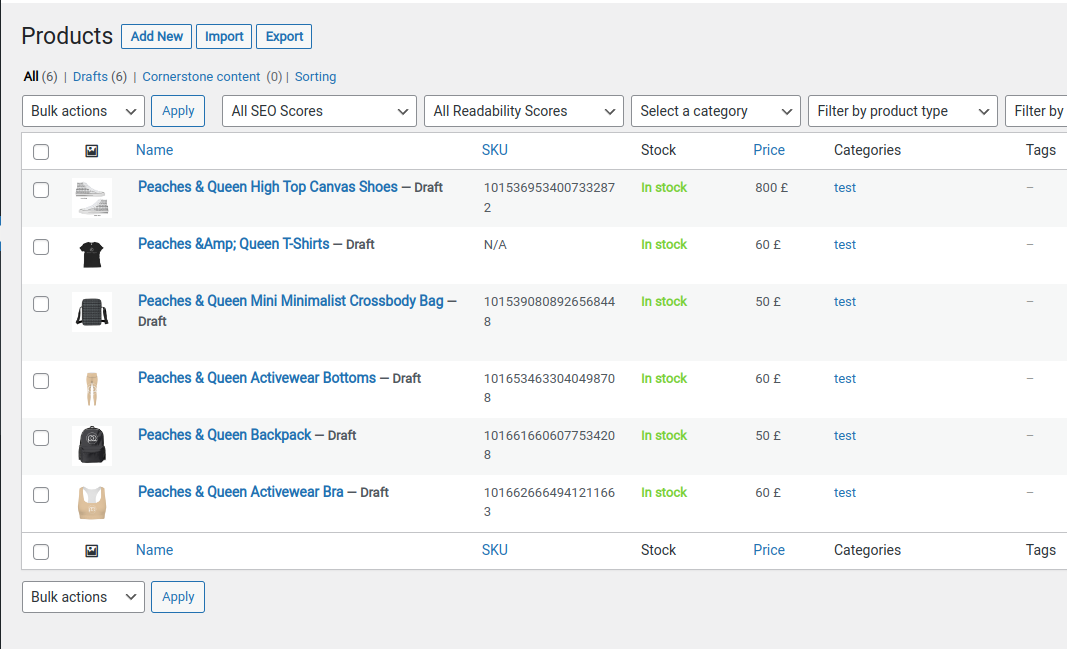Click test category in Activewear Bottoms row
Screen dimensions: 1067x649
tap(844, 379)
